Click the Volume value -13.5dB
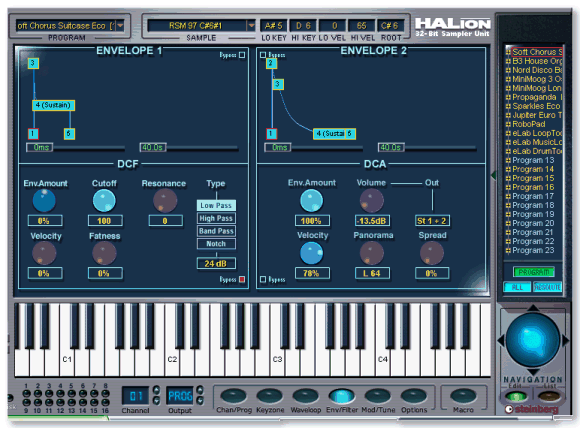This screenshot has height=428, width=580. pos(372,221)
